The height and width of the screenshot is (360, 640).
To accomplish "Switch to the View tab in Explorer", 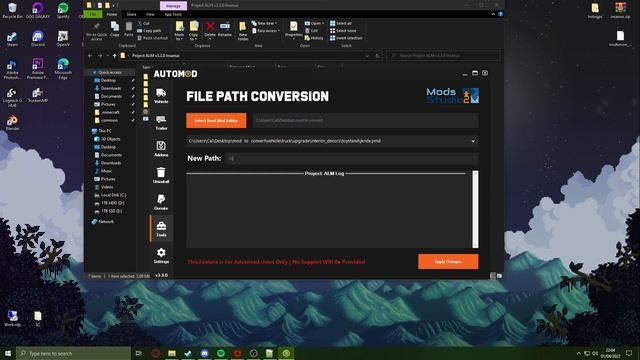I will [x=150, y=14].
